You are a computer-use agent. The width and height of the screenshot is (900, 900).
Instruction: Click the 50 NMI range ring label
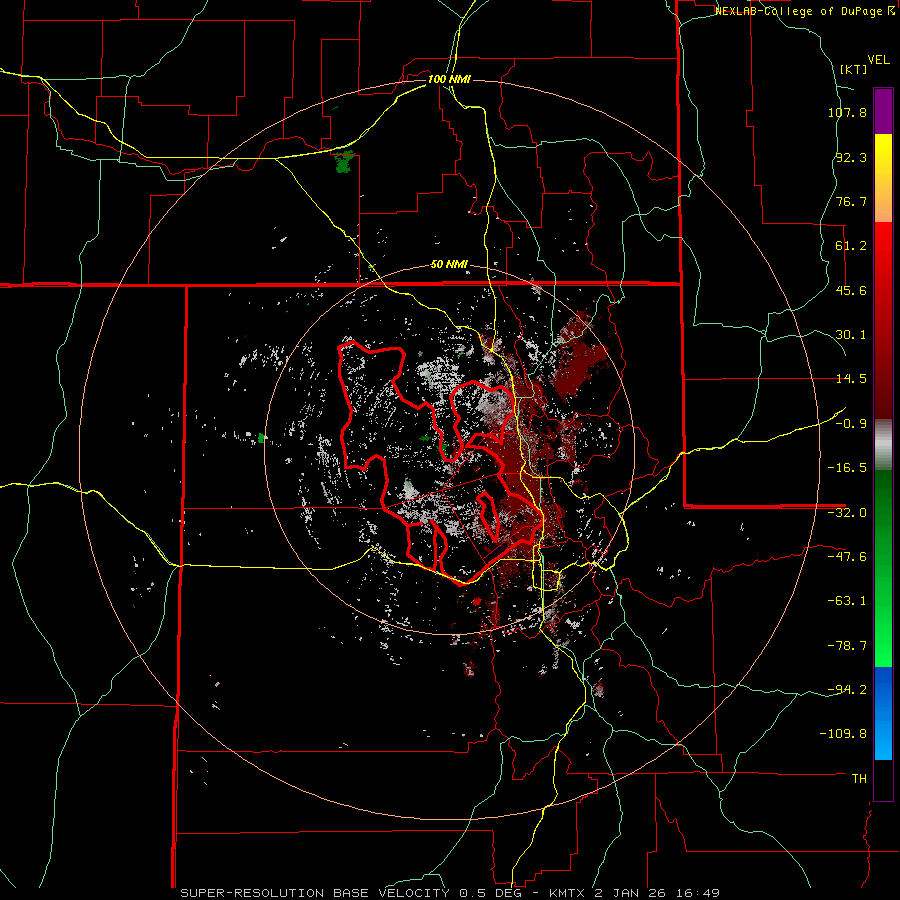(449, 265)
